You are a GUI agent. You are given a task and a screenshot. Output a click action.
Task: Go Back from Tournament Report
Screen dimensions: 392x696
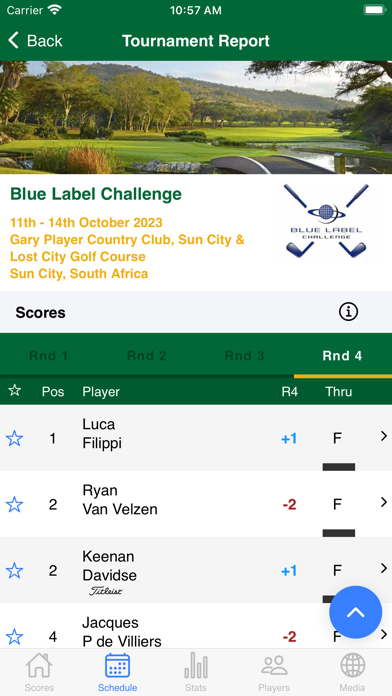pos(35,41)
